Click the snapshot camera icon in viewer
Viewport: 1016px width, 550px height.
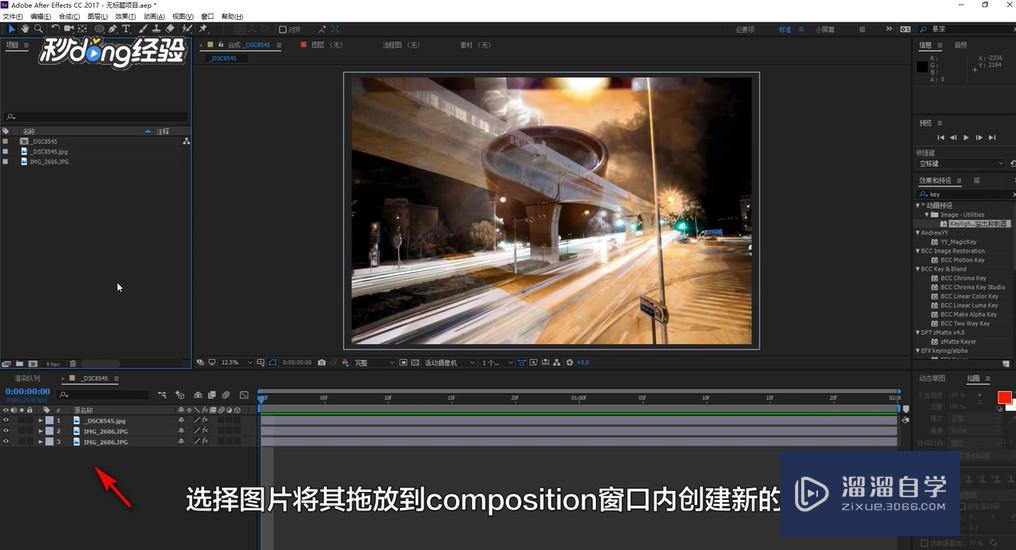[321, 363]
